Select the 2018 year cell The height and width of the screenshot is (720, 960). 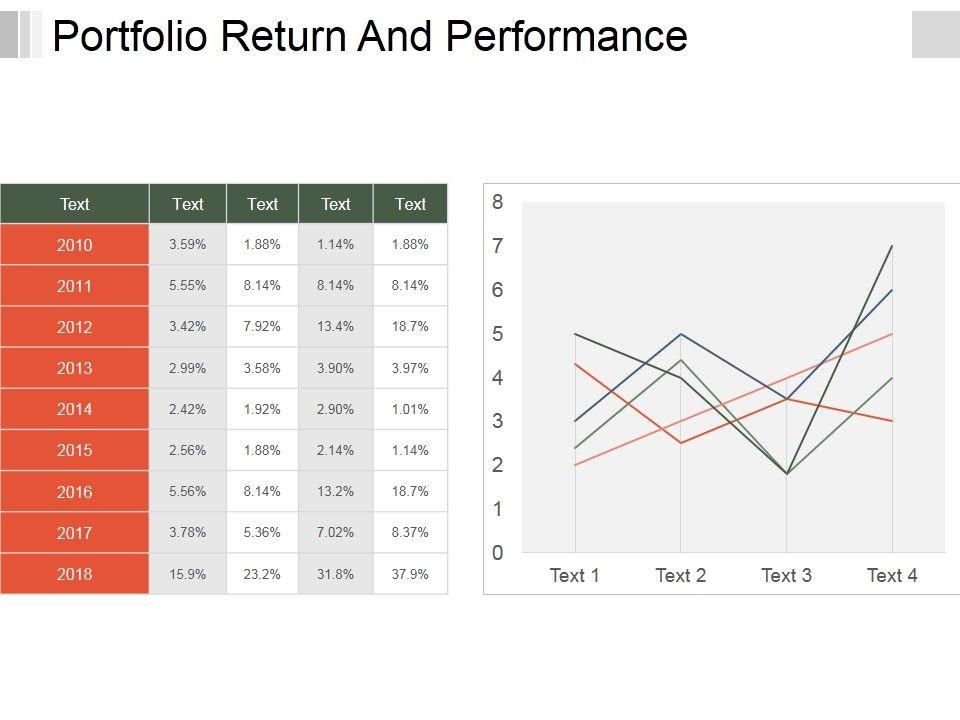point(75,574)
